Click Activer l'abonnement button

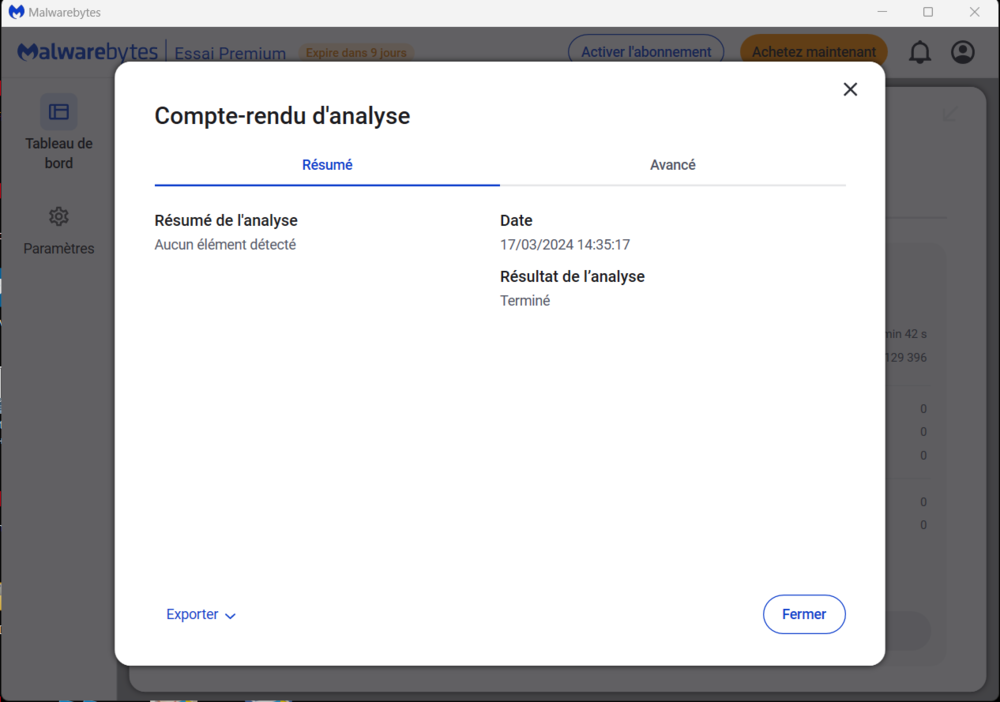[x=646, y=52]
